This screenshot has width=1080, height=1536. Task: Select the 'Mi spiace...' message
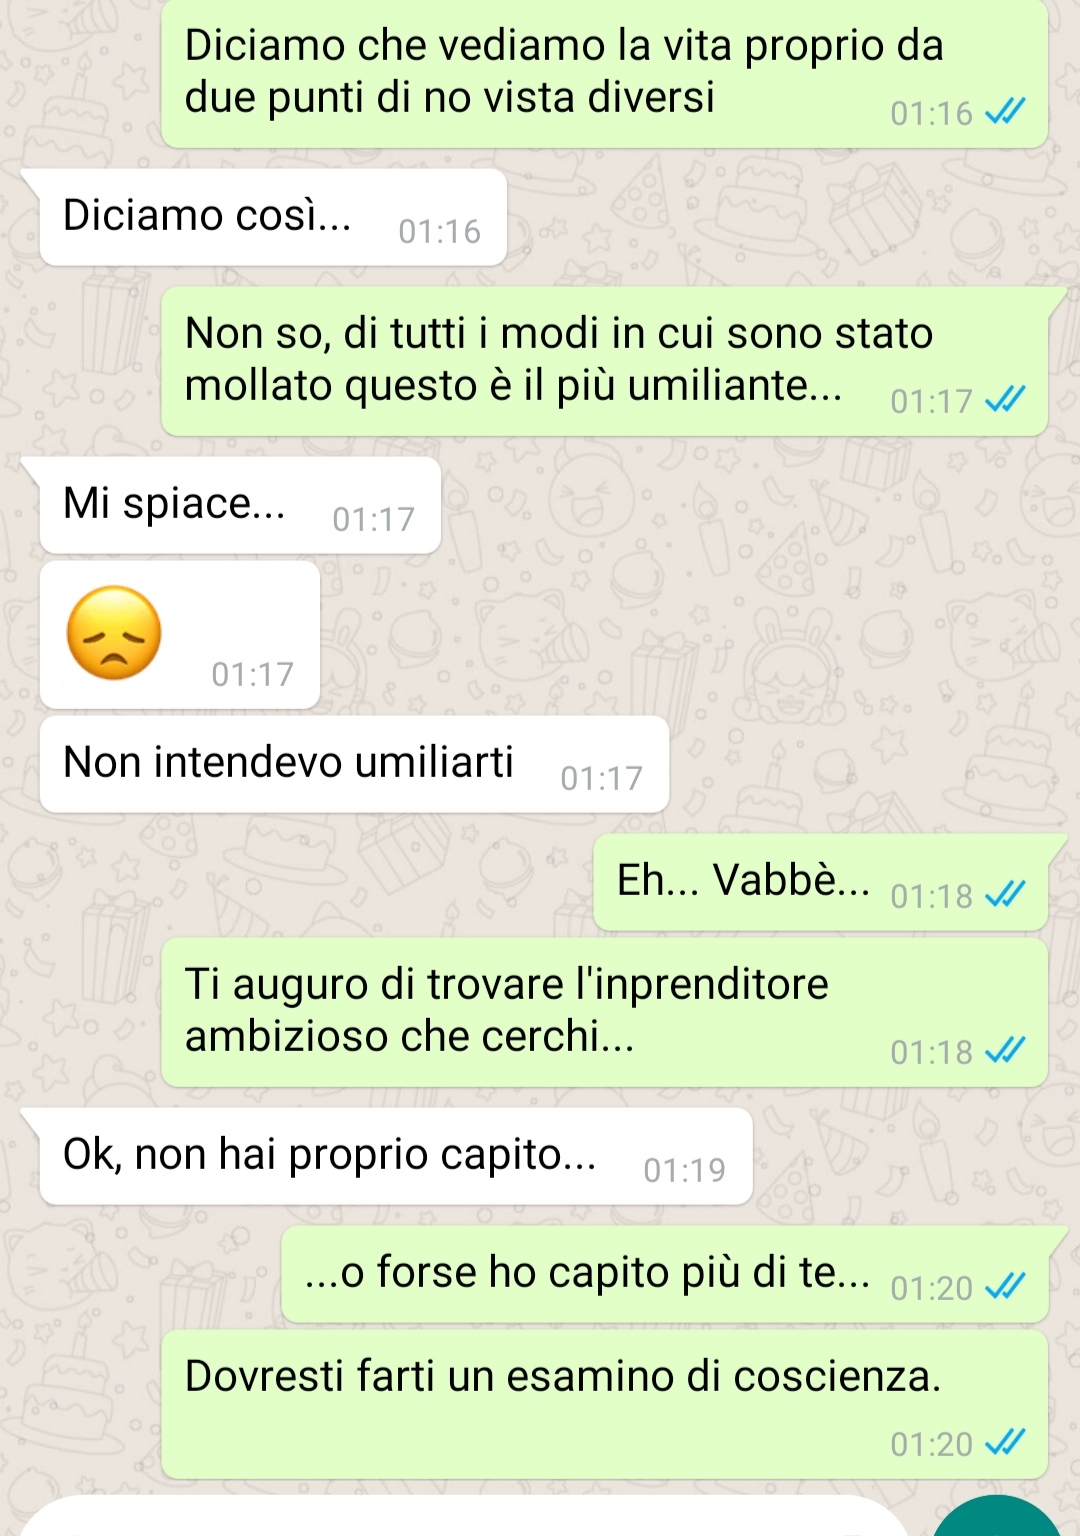click(x=240, y=505)
